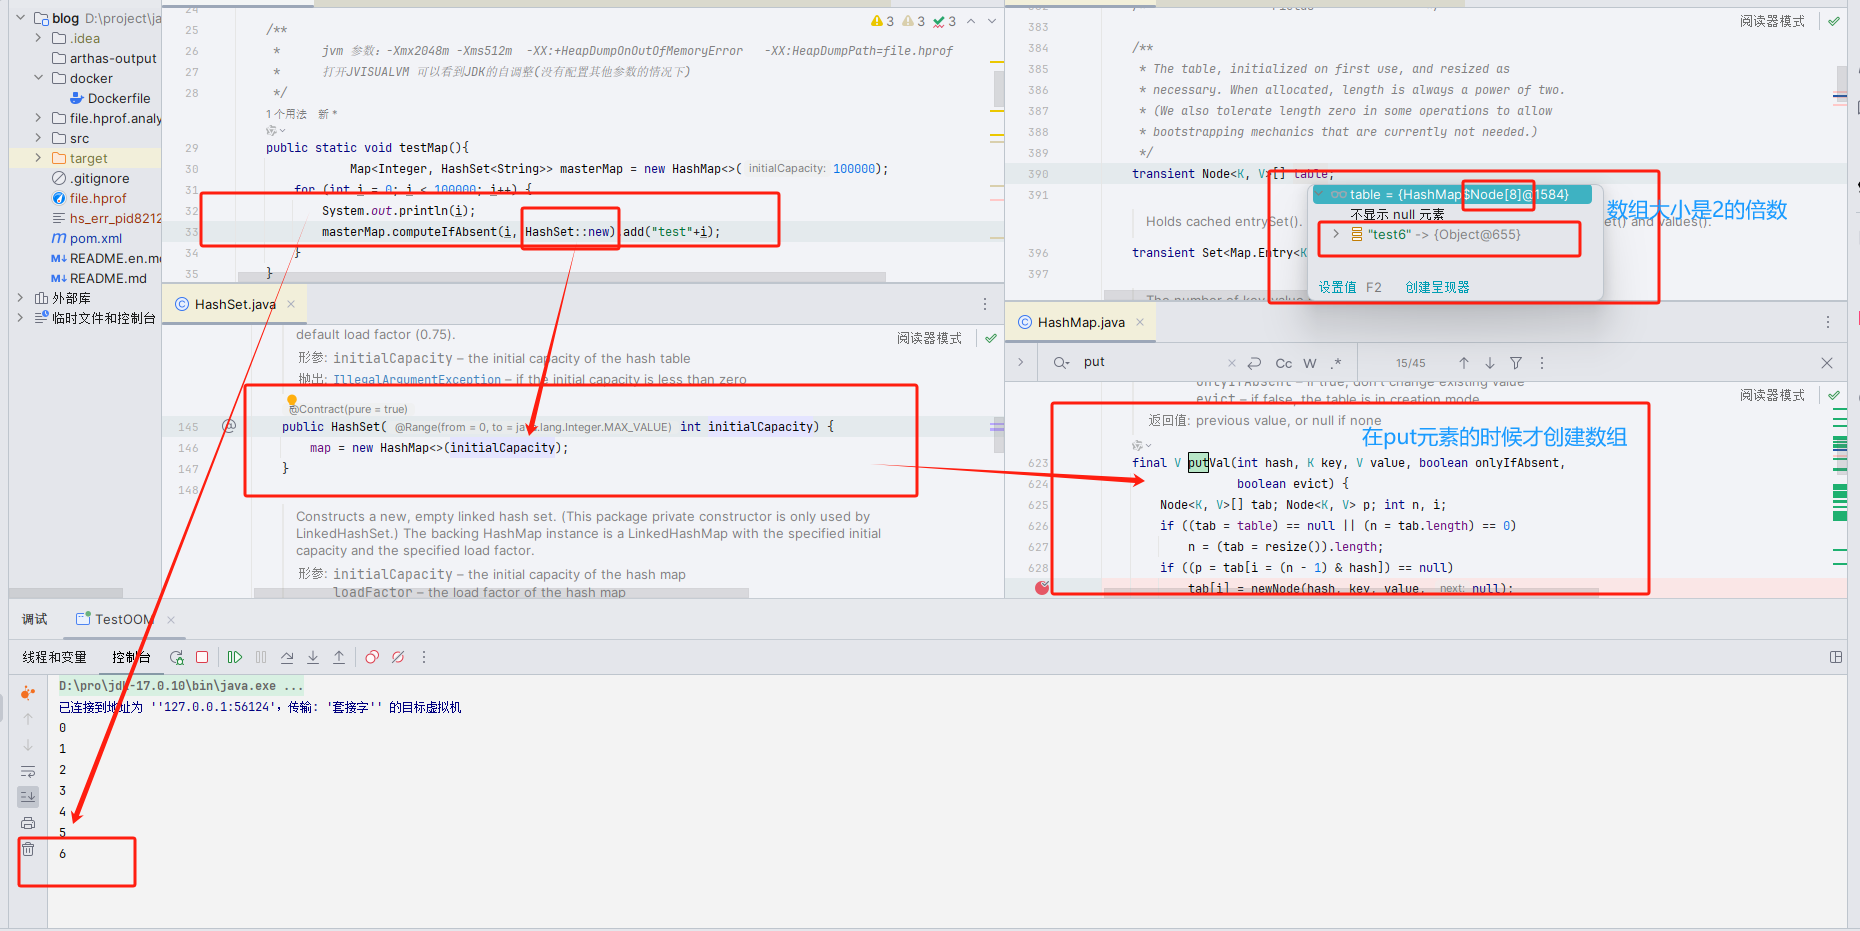This screenshot has height=931, width=1860.
Task: Click the search field containing 'put'
Action: (1150, 362)
